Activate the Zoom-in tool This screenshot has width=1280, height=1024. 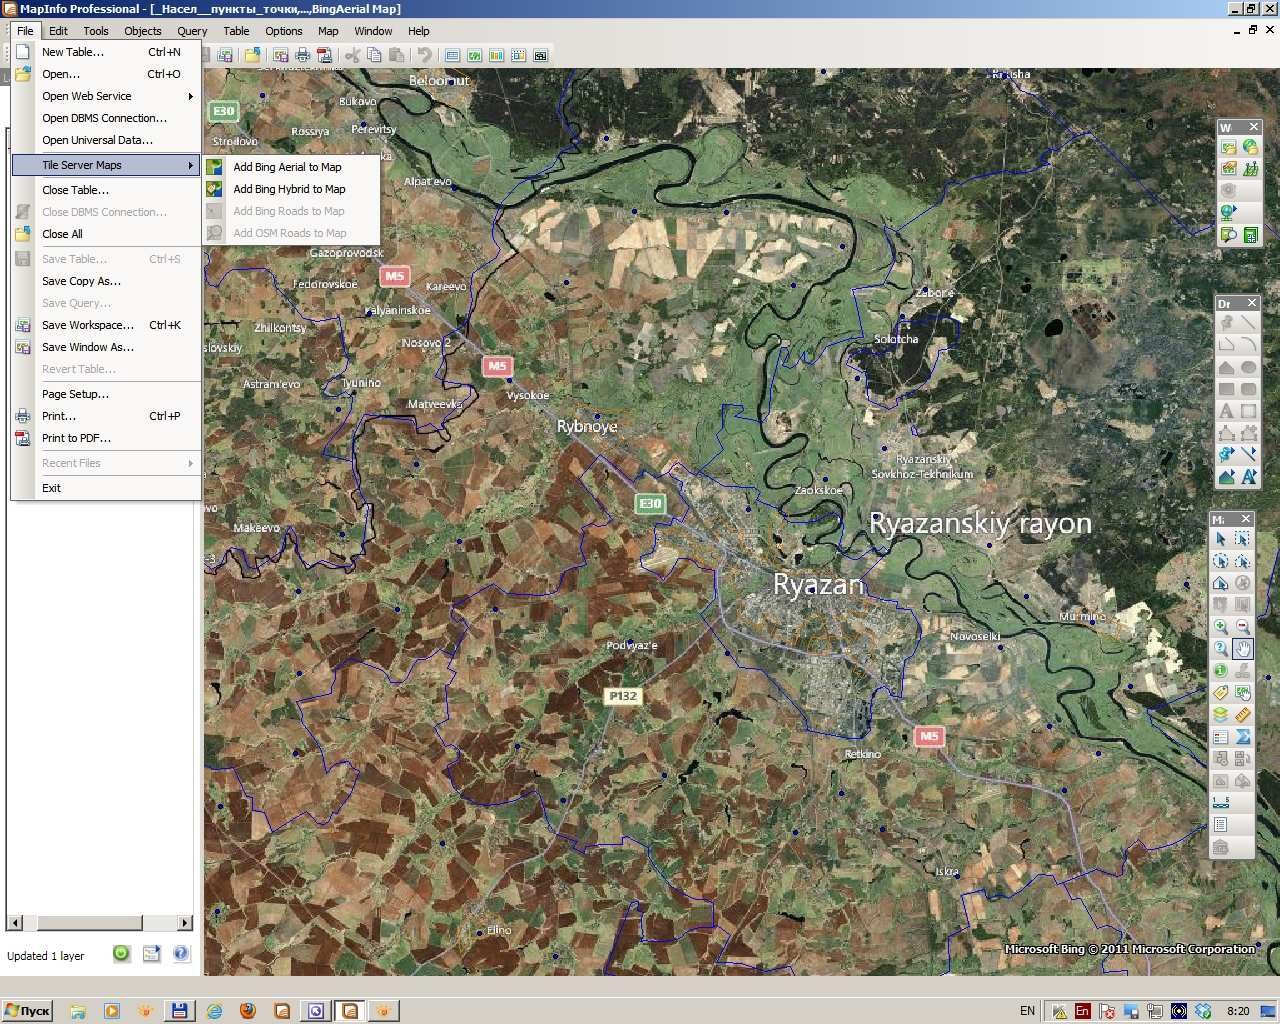1220,626
